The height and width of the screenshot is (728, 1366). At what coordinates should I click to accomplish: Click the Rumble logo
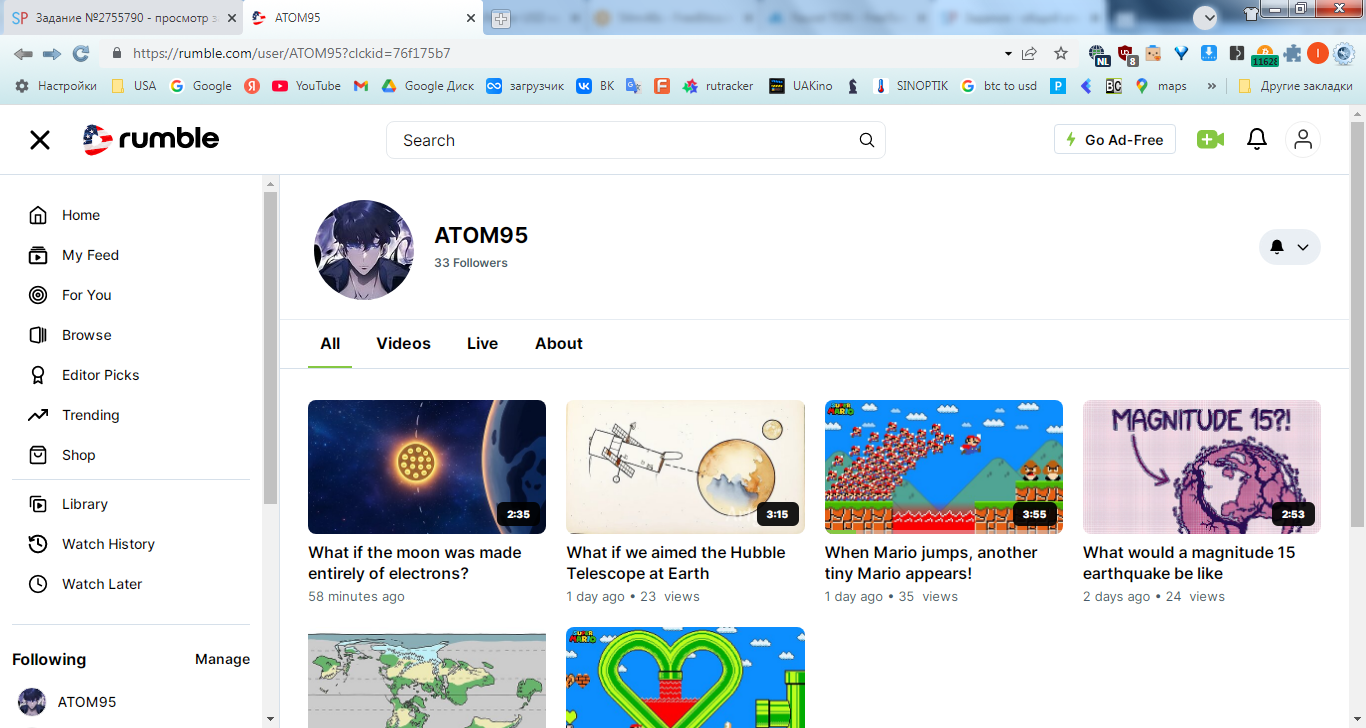tap(151, 140)
